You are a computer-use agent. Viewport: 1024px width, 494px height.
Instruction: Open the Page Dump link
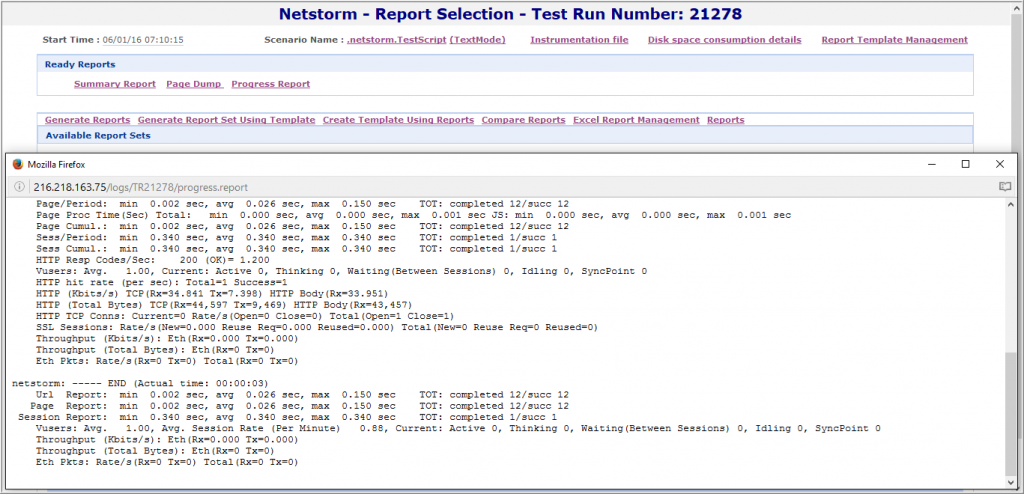[x=194, y=84]
